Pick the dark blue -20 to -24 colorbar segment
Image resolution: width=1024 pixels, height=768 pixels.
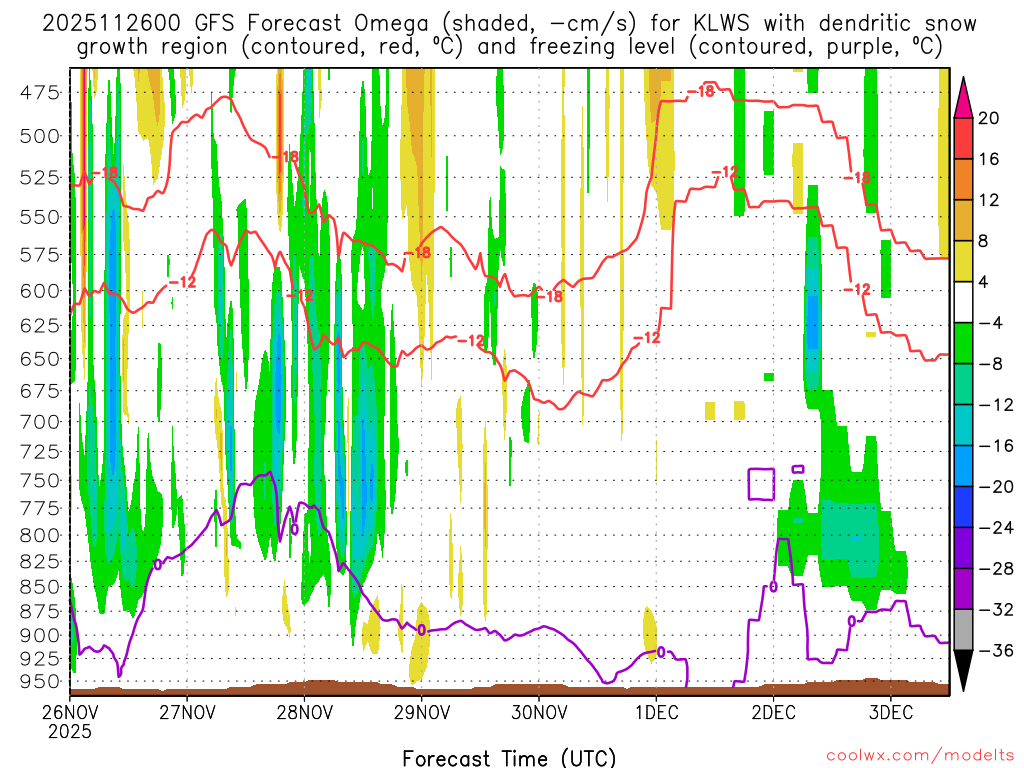(x=963, y=507)
